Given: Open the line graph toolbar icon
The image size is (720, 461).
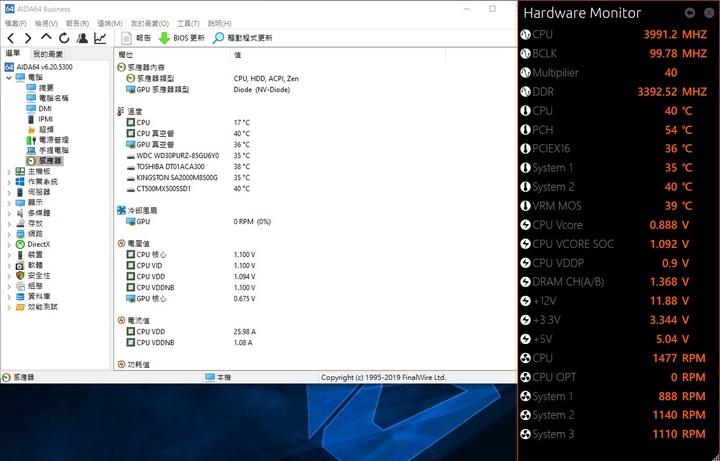Looking at the screenshot, I should point(100,38).
